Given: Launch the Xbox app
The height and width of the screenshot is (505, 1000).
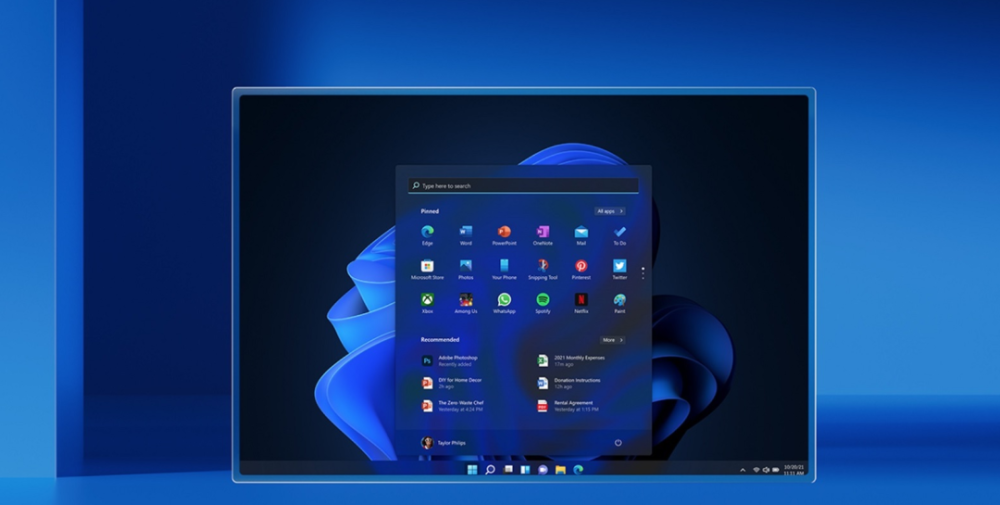Looking at the screenshot, I should pos(427,303).
